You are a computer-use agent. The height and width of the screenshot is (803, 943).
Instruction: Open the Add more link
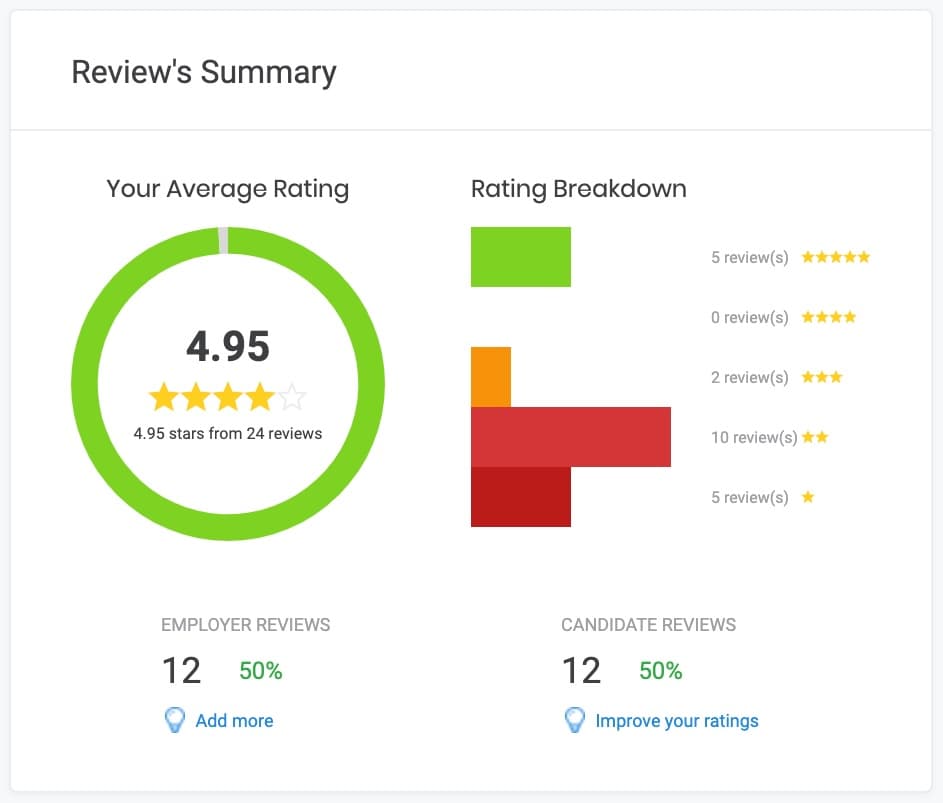point(235,721)
